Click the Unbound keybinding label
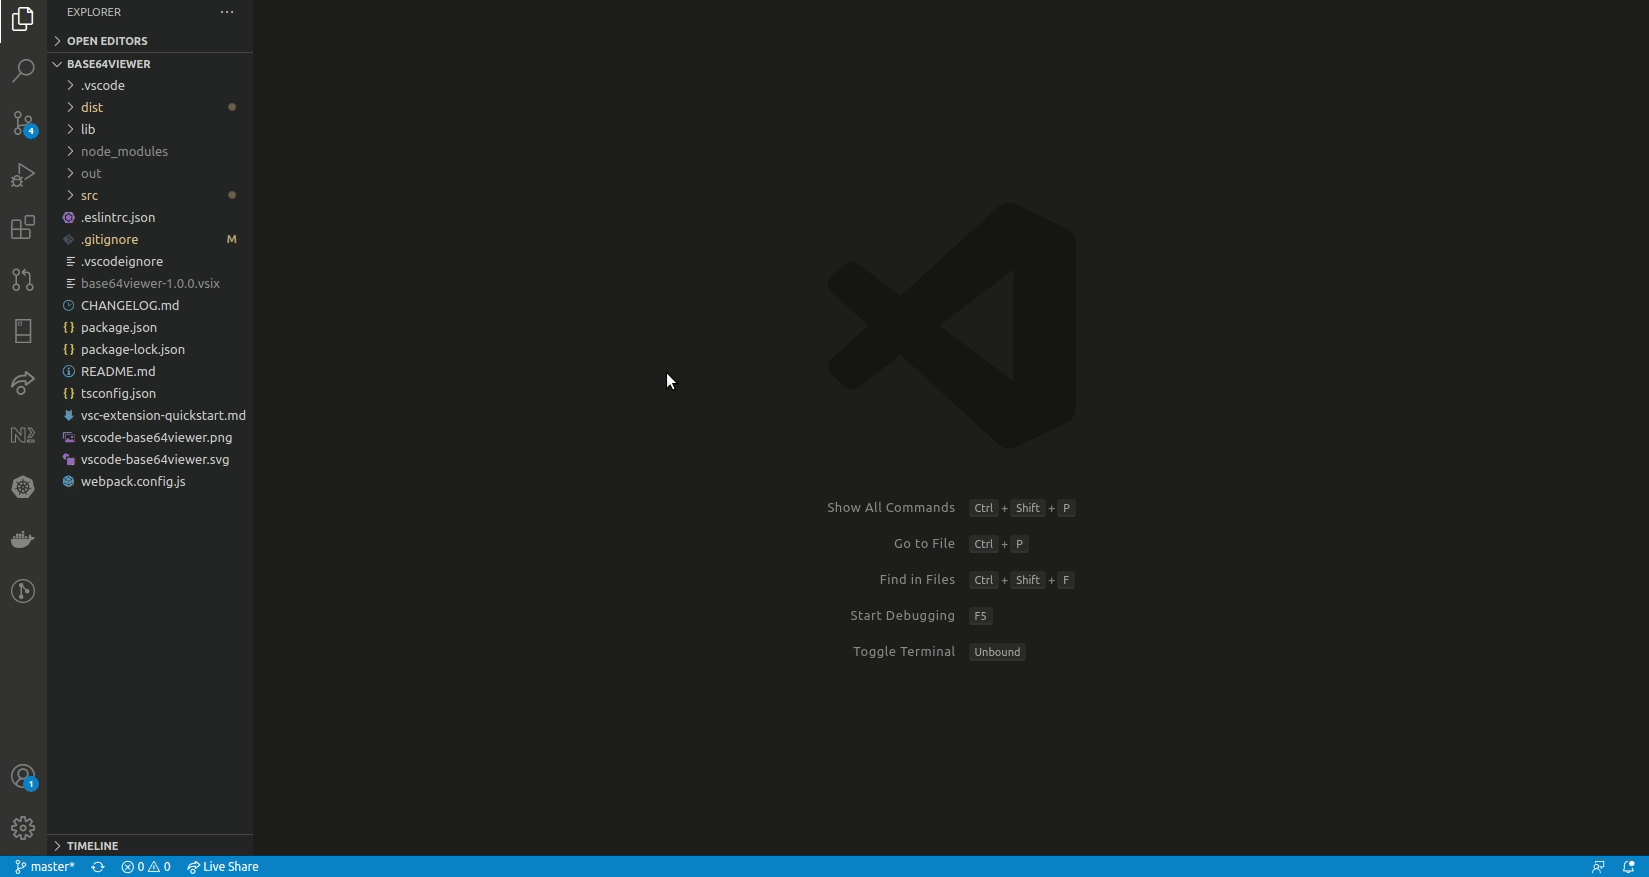Image resolution: width=1649 pixels, height=877 pixels. click(997, 652)
